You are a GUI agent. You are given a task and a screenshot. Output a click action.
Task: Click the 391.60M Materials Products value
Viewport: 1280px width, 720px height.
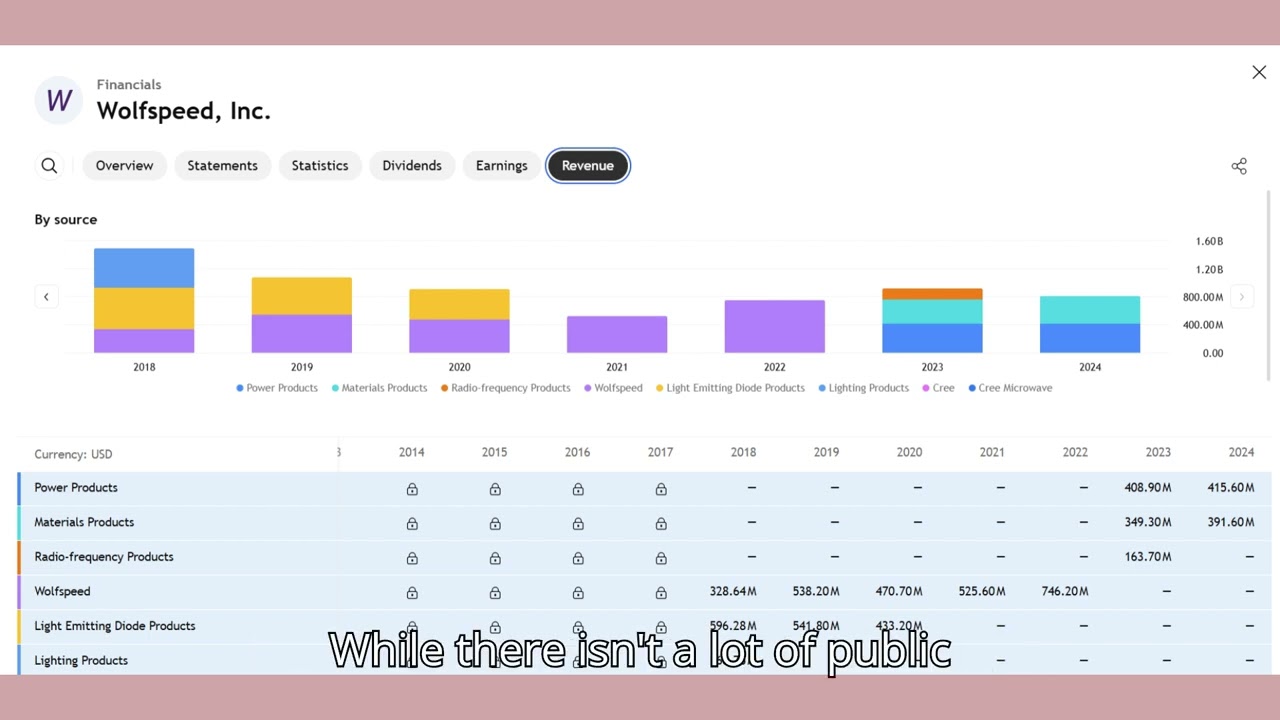tap(1231, 522)
